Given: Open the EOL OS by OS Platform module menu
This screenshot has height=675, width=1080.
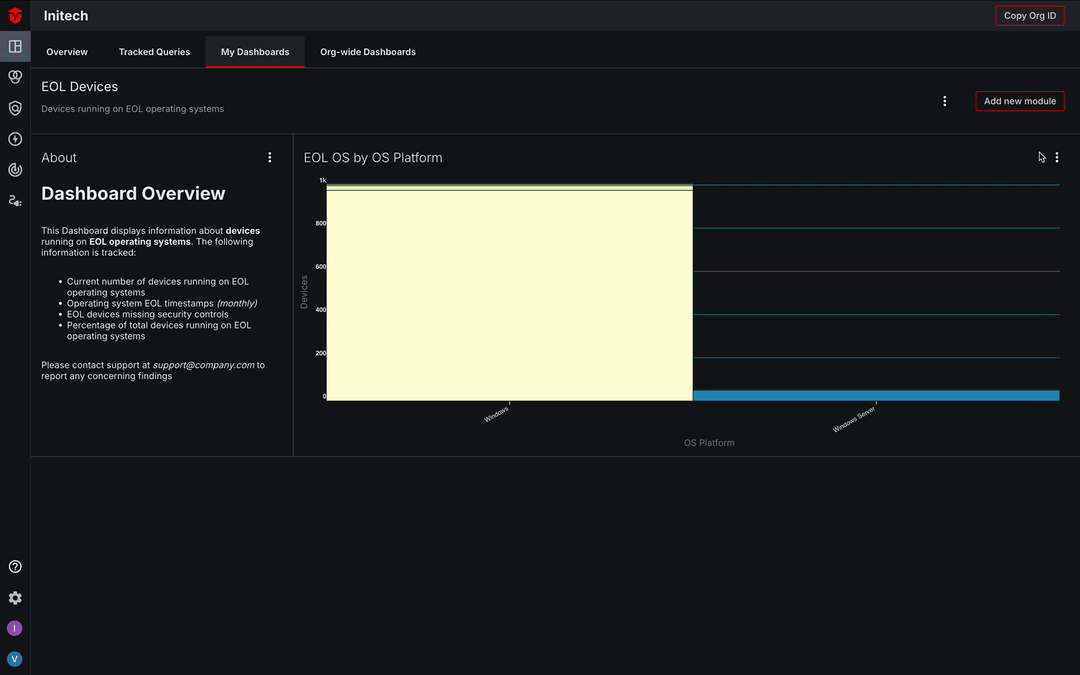Looking at the screenshot, I should [x=1057, y=158].
